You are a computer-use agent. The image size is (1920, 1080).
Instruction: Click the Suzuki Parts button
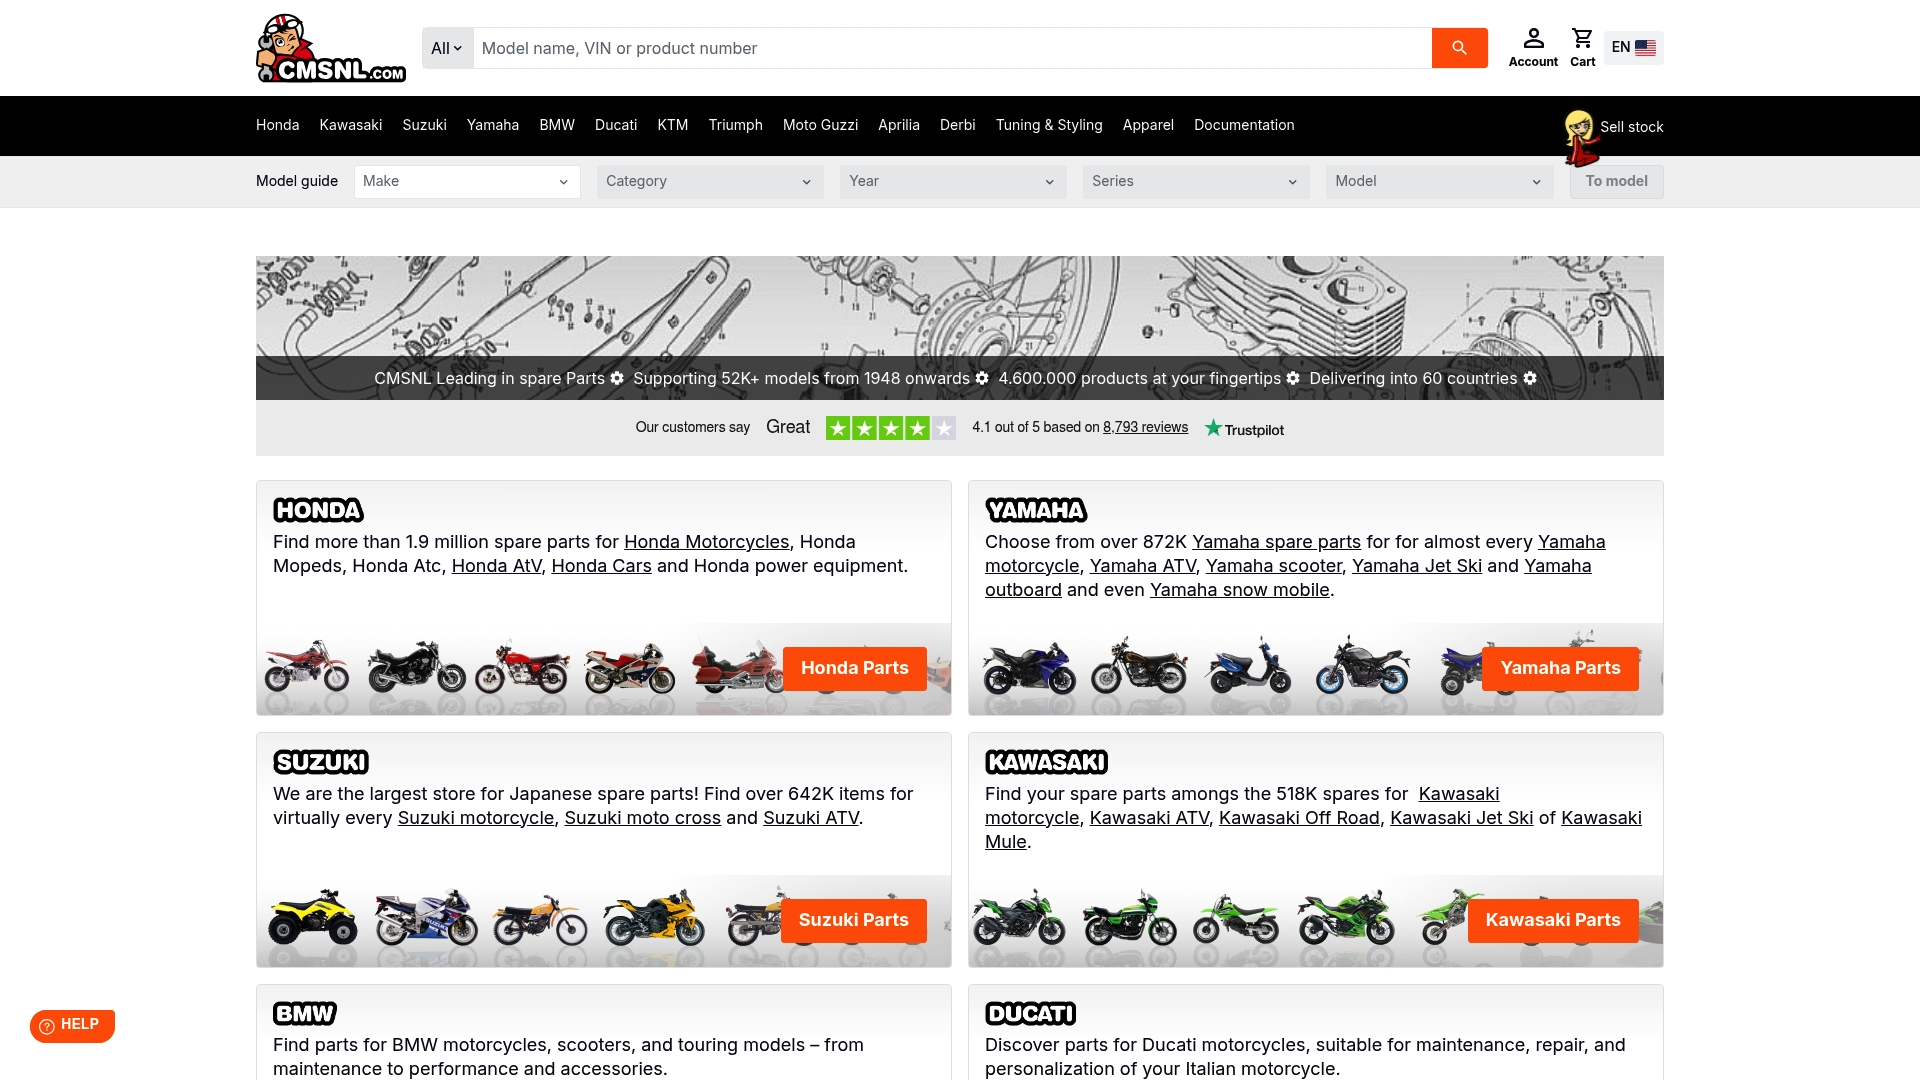pos(854,920)
